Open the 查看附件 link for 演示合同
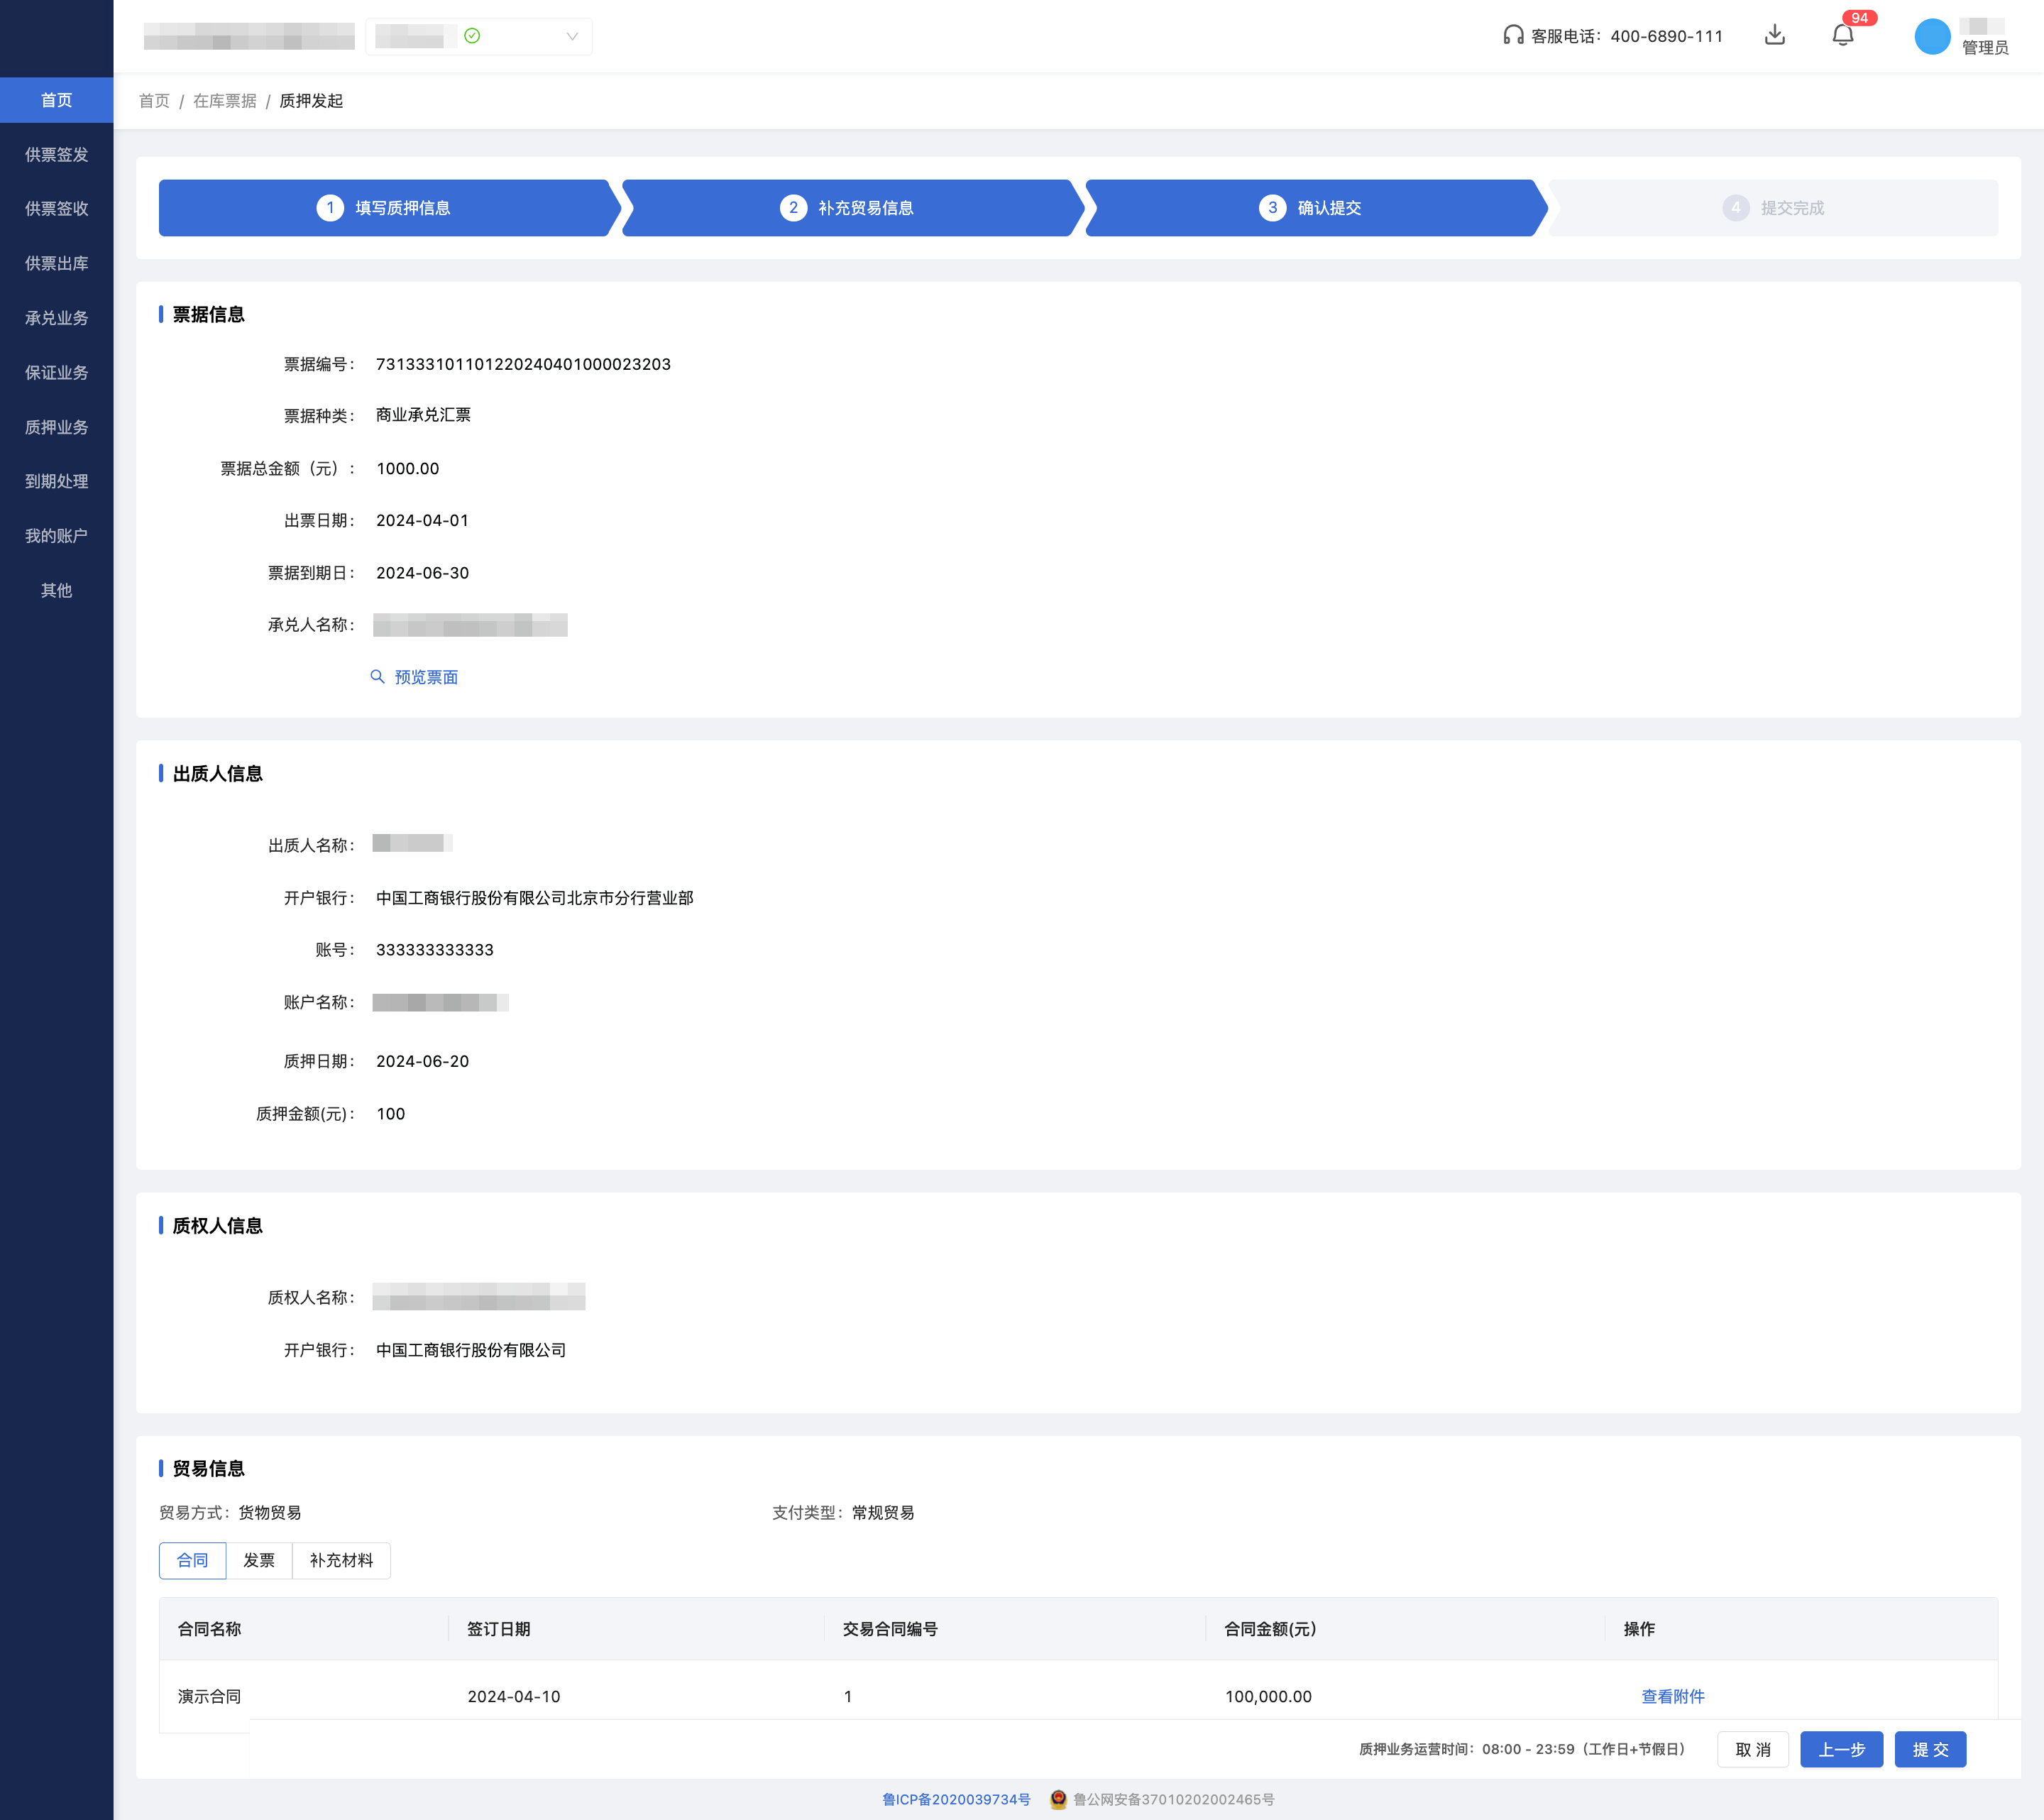This screenshot has width=2044, height=1820. coord(1672,1696)
